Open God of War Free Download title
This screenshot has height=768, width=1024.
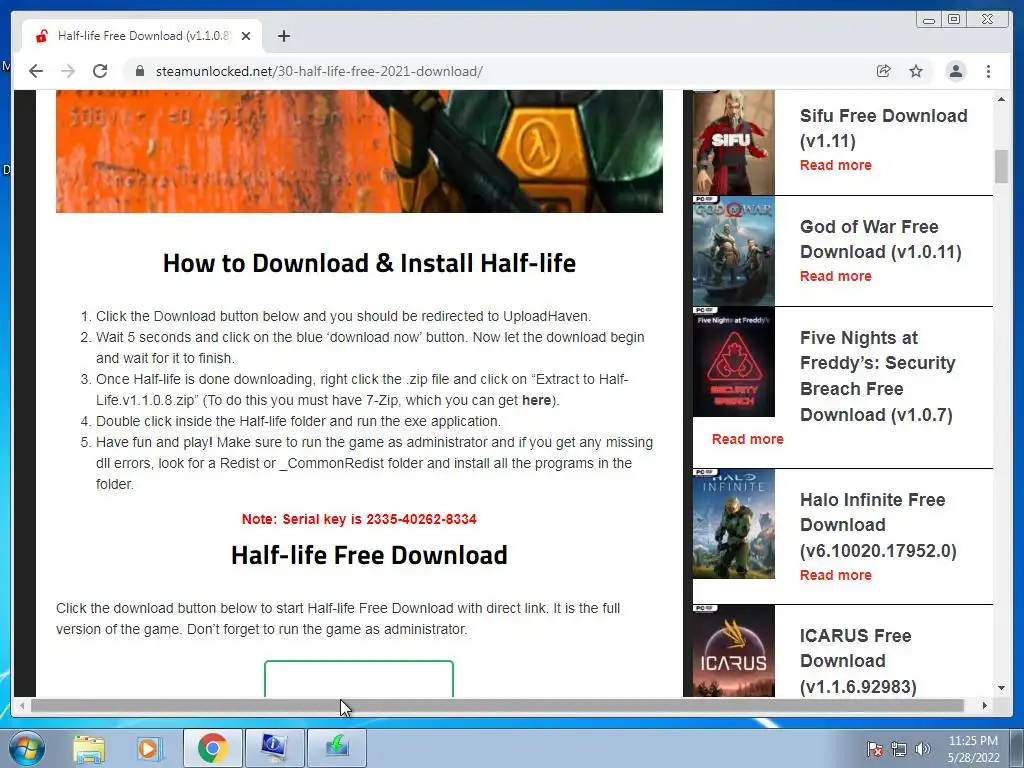pos(880,239)
